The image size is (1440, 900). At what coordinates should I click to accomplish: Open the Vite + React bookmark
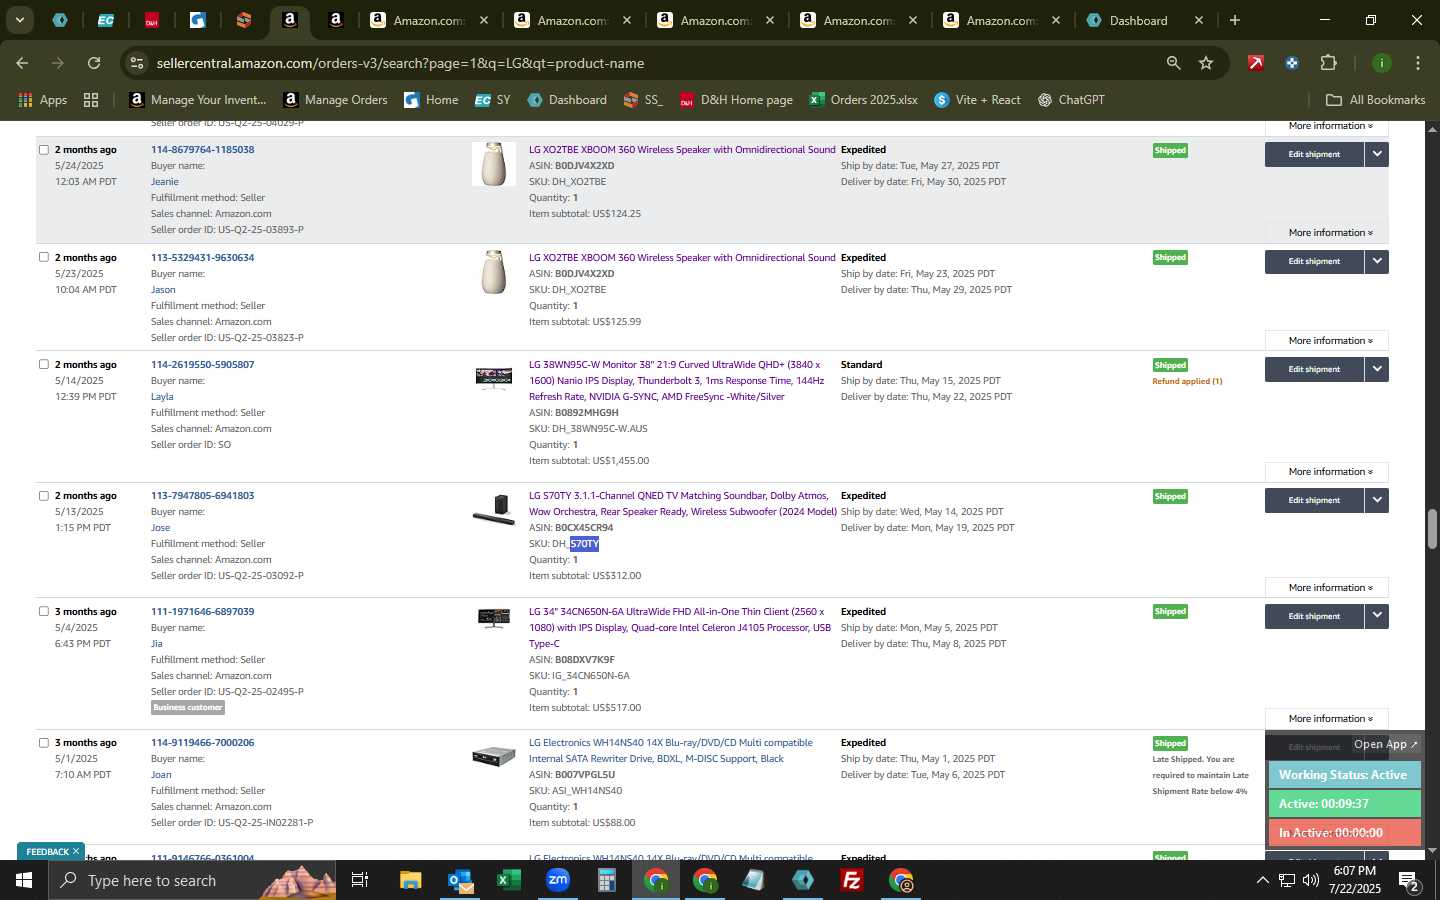pyautogui.click(x=977, y=100)
